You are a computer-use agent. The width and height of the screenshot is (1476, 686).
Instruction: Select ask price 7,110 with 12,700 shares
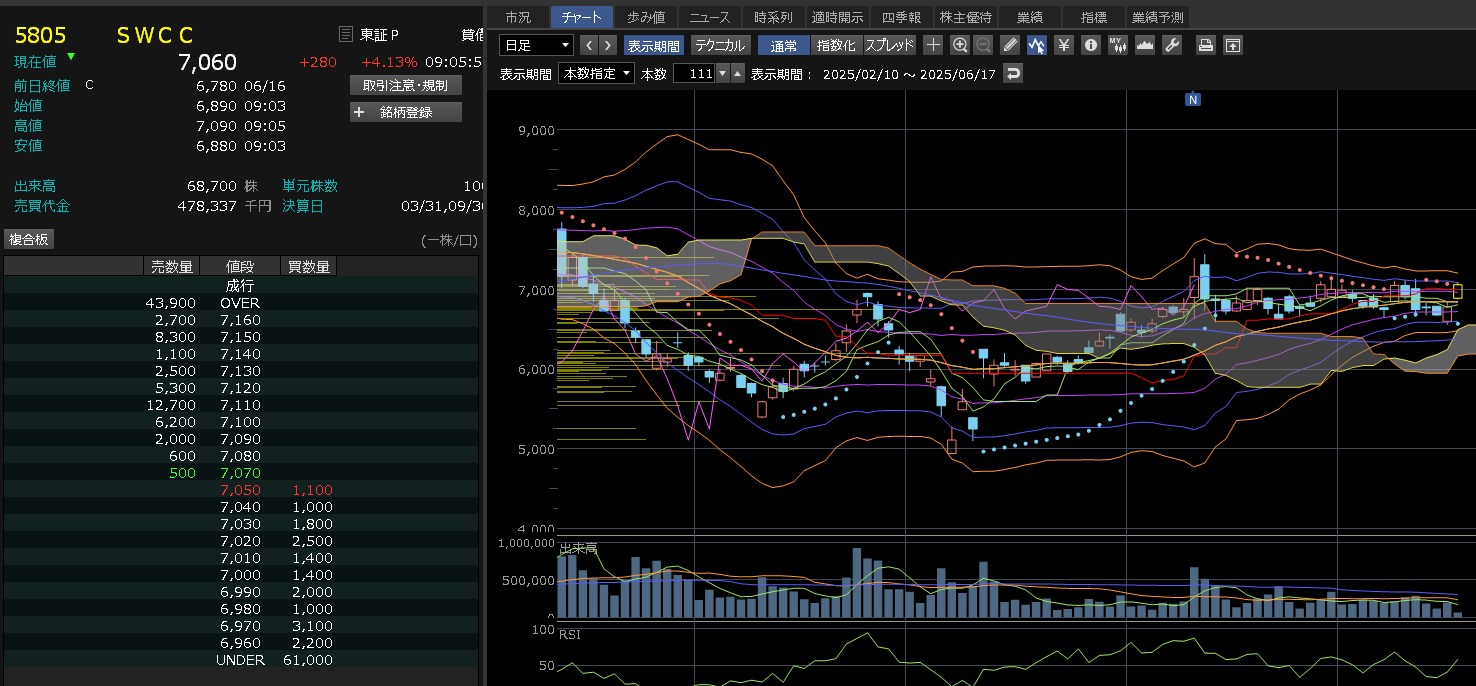[240, 405]
